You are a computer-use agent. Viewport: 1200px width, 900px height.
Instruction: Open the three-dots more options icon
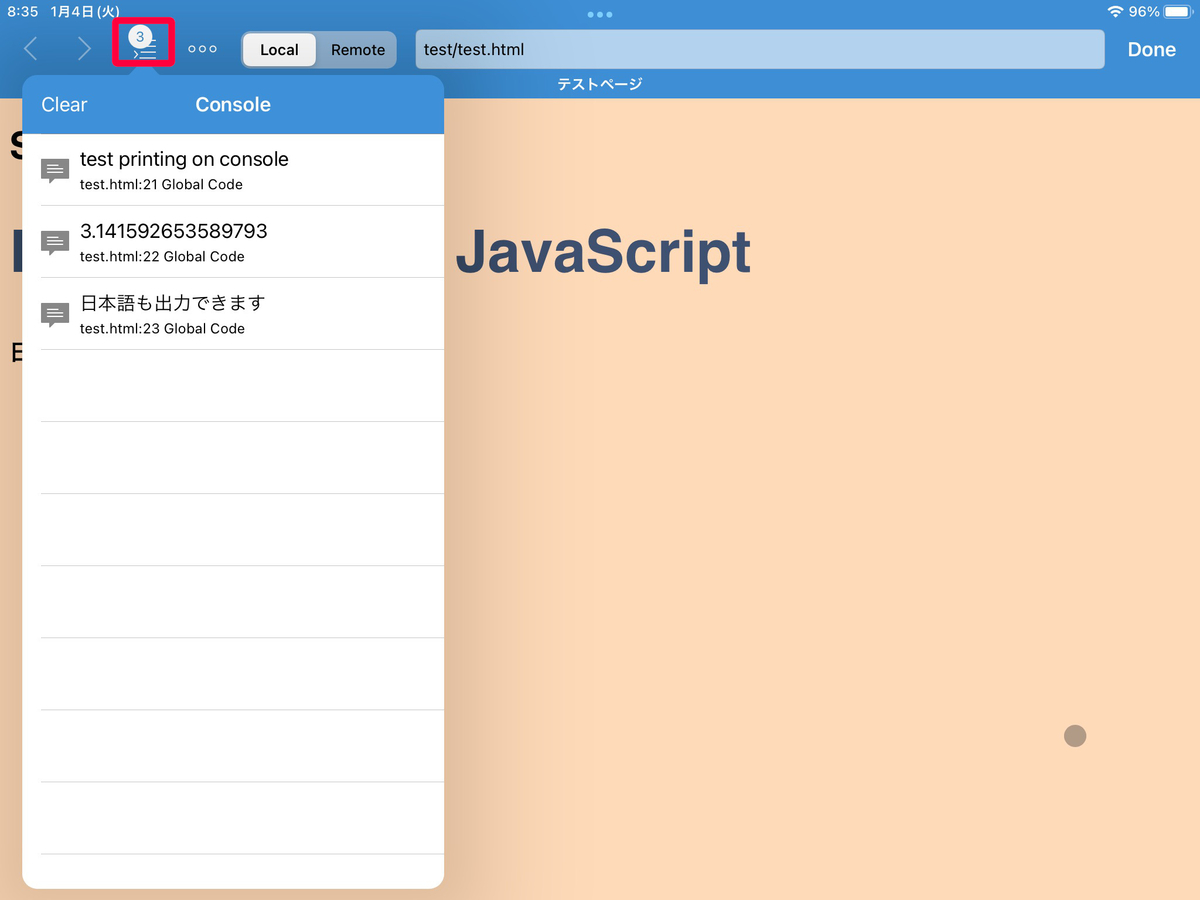[202, 49]
